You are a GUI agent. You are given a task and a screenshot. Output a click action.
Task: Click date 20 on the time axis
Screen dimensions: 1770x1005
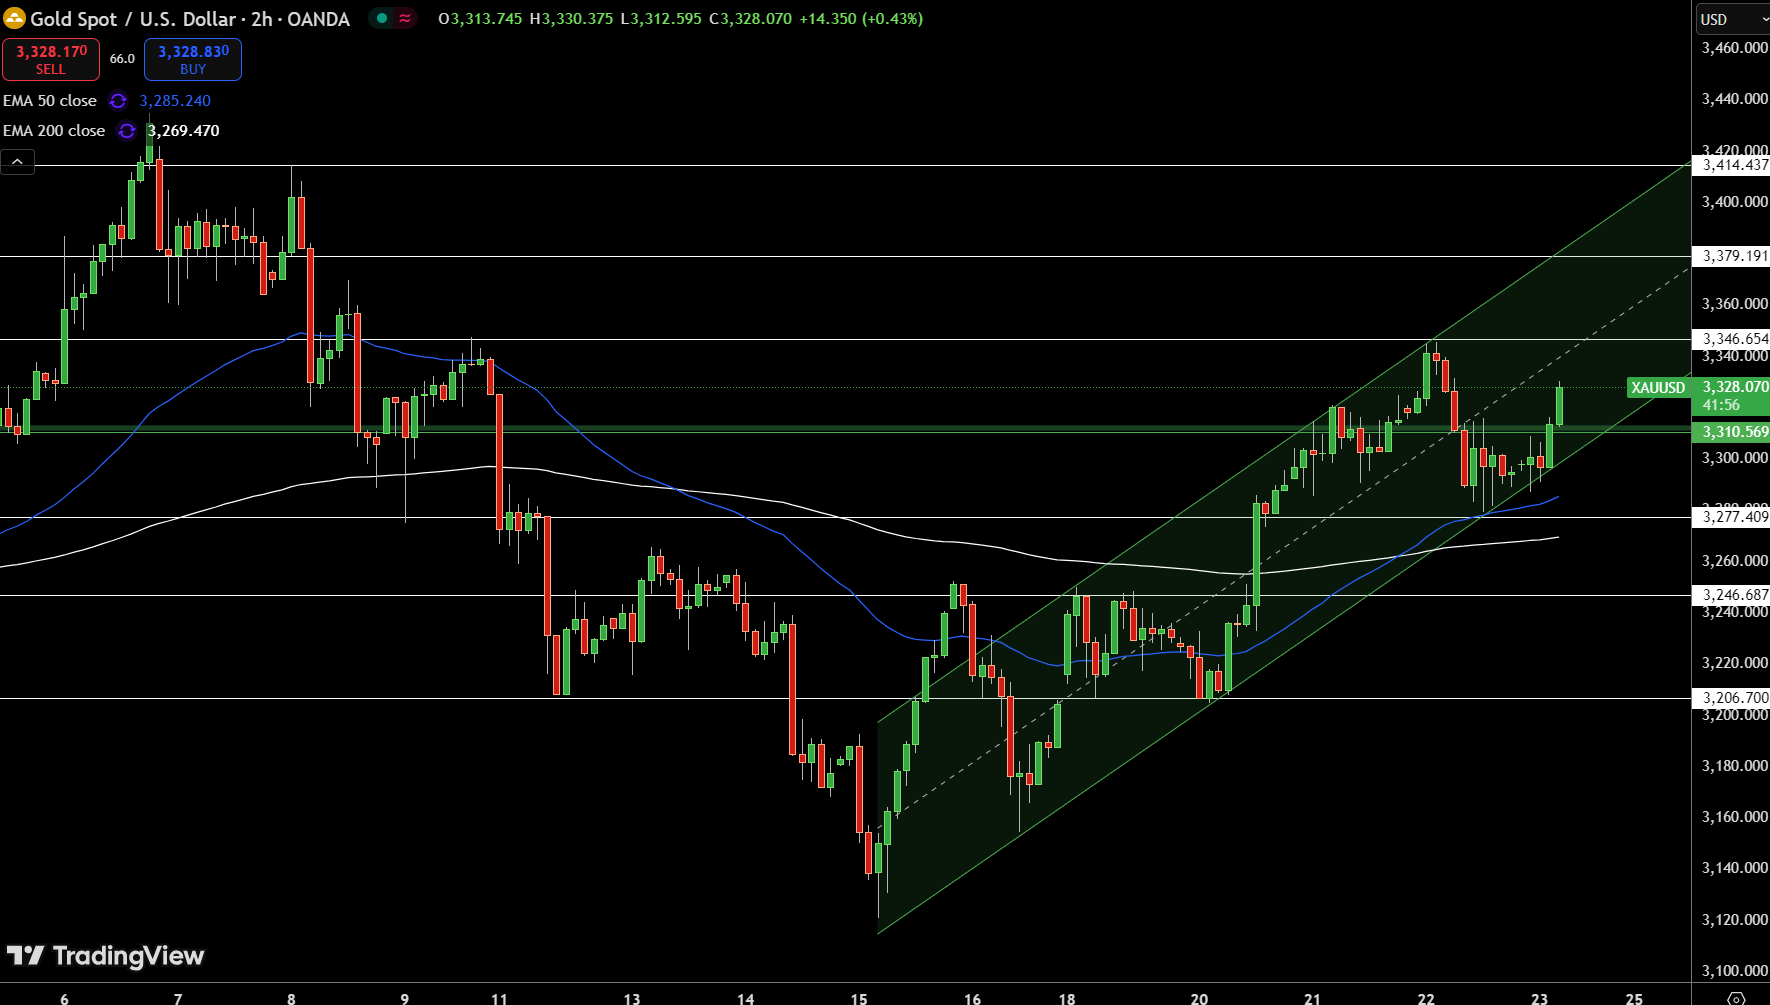coord(1199,998)
